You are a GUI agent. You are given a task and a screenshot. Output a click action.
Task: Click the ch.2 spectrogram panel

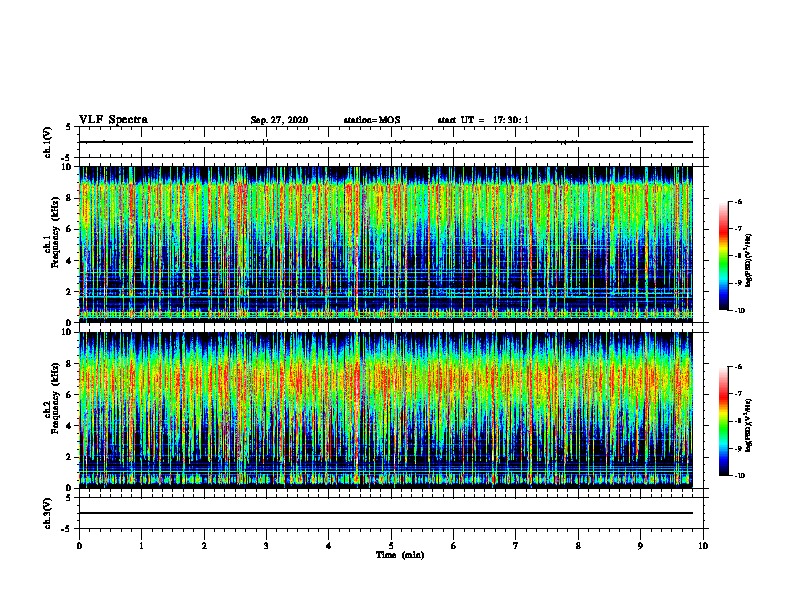(386, 410)
